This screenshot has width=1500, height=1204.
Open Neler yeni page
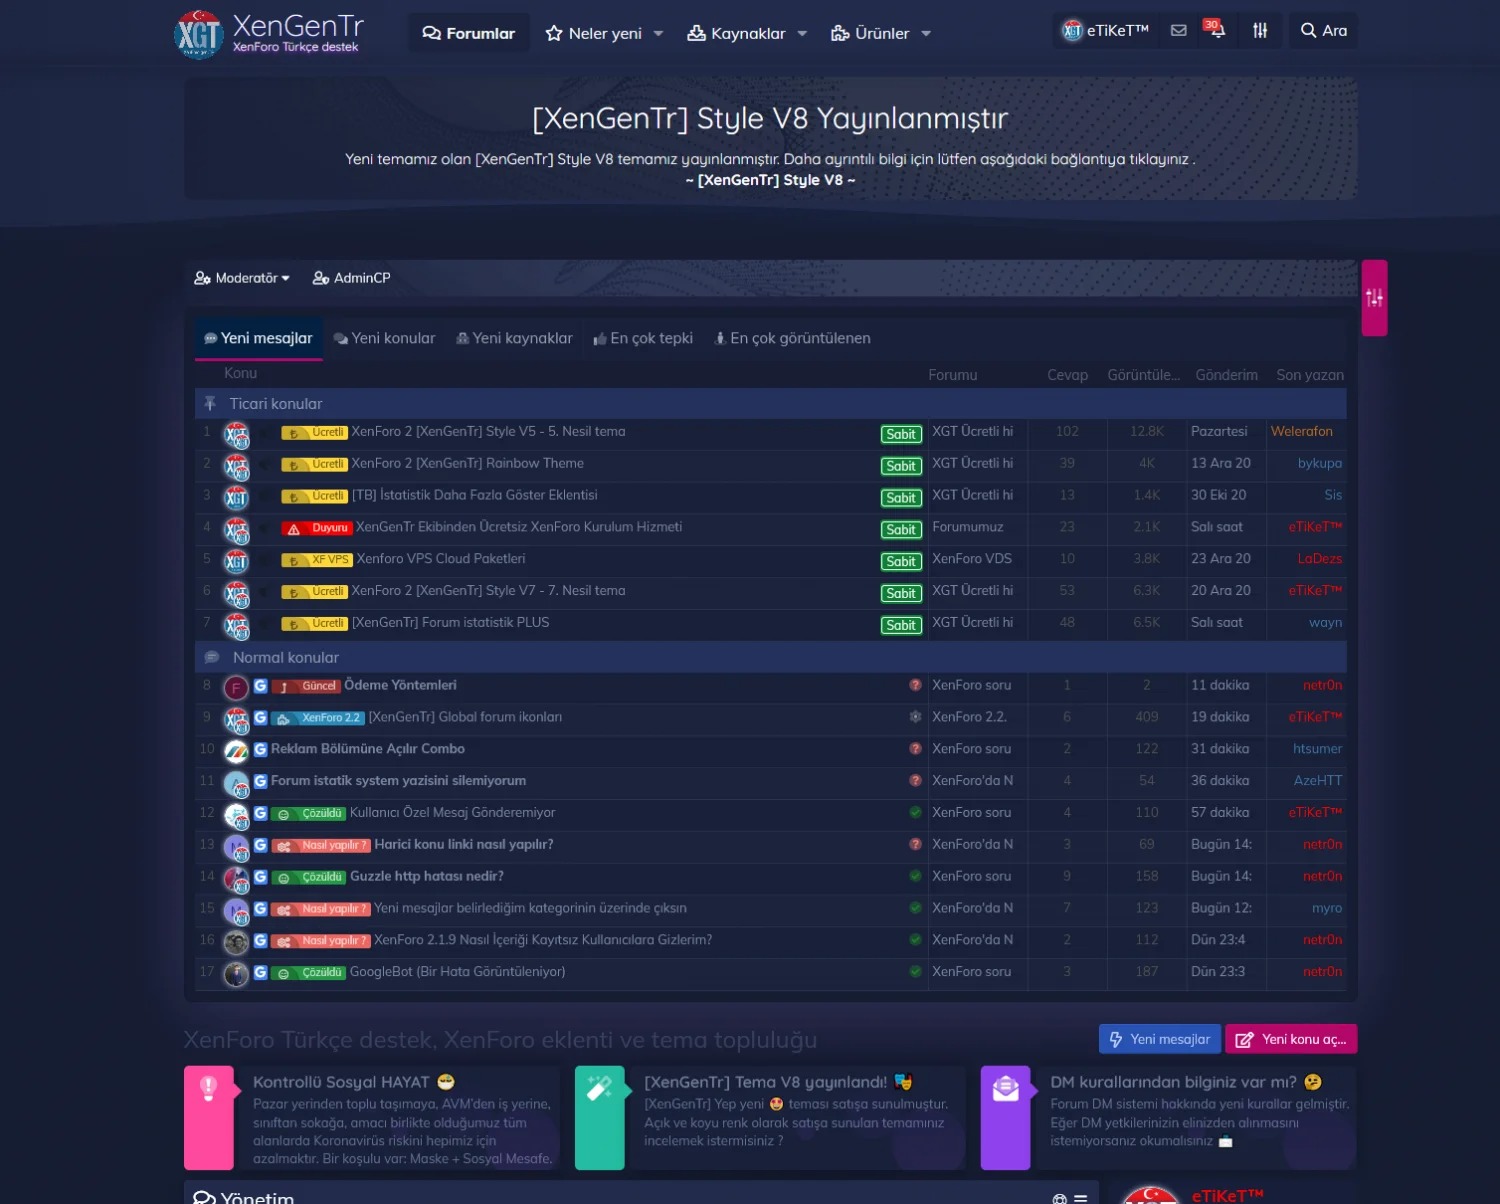[x=594, y=33]
